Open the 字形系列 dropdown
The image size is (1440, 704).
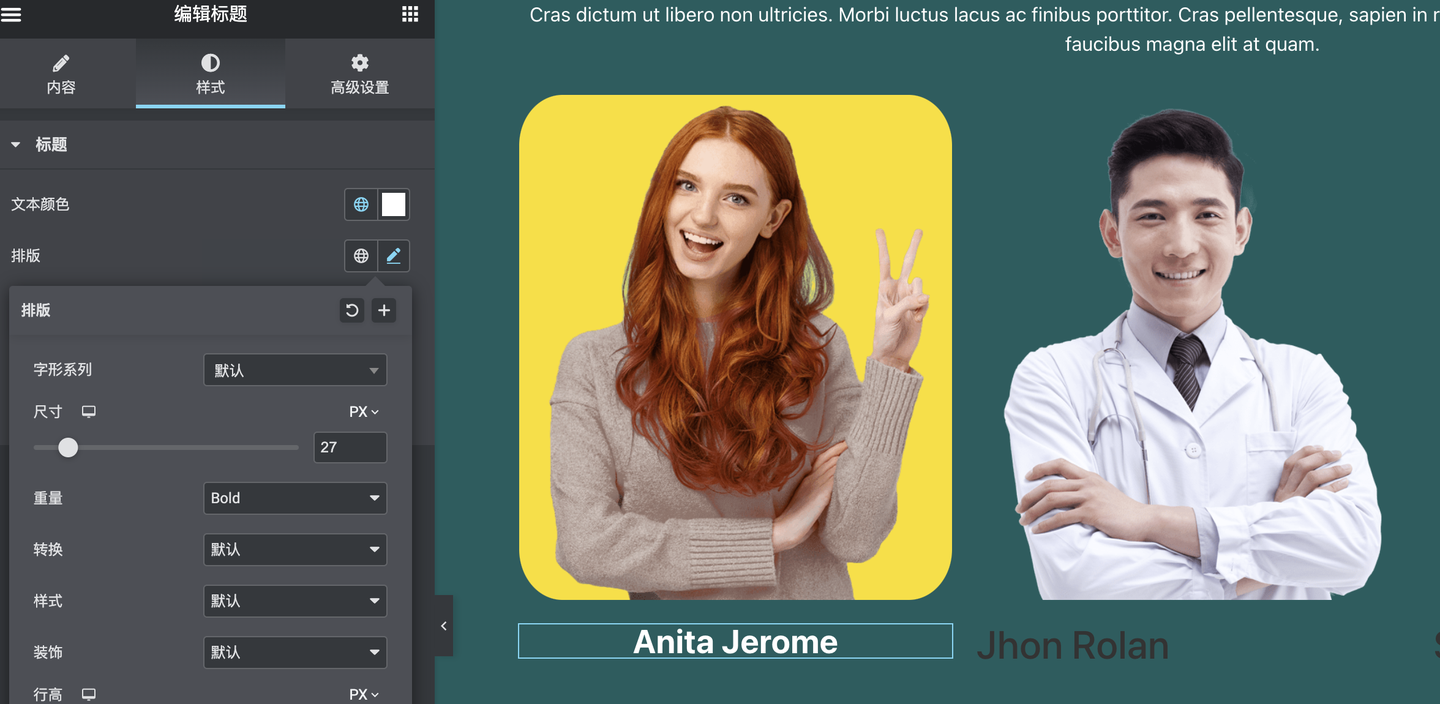[x=295, y=370]
